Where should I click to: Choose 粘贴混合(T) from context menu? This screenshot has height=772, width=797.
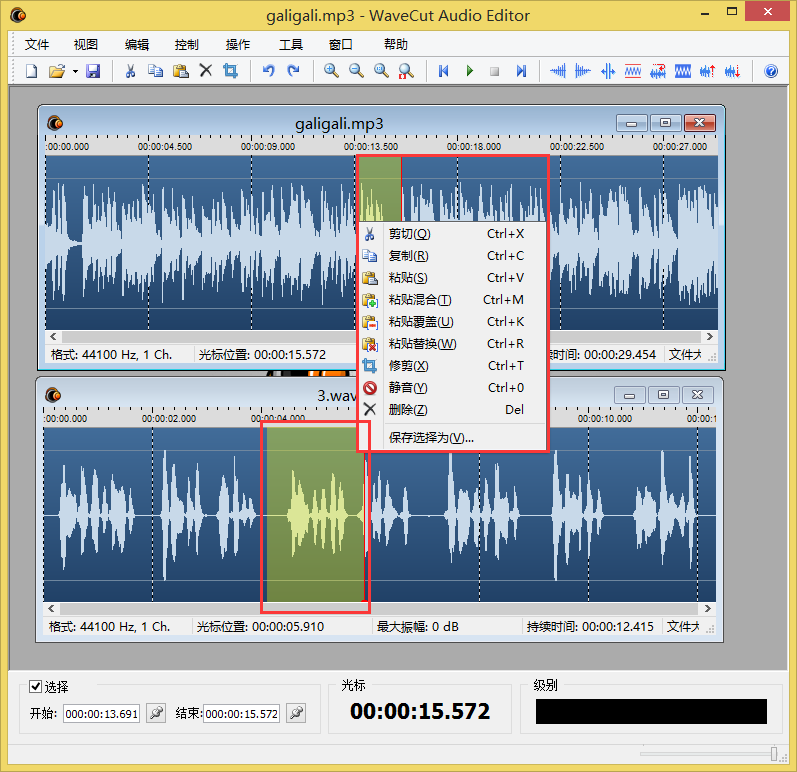[452, 300]
